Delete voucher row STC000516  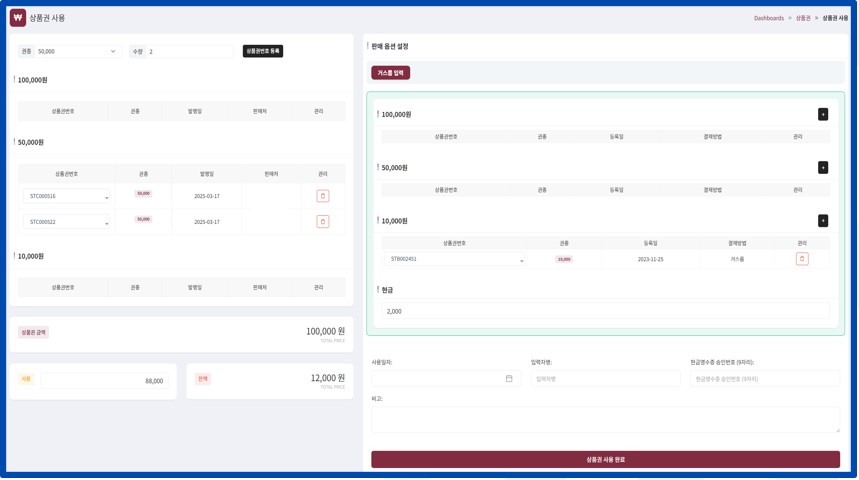pos(322,196)
